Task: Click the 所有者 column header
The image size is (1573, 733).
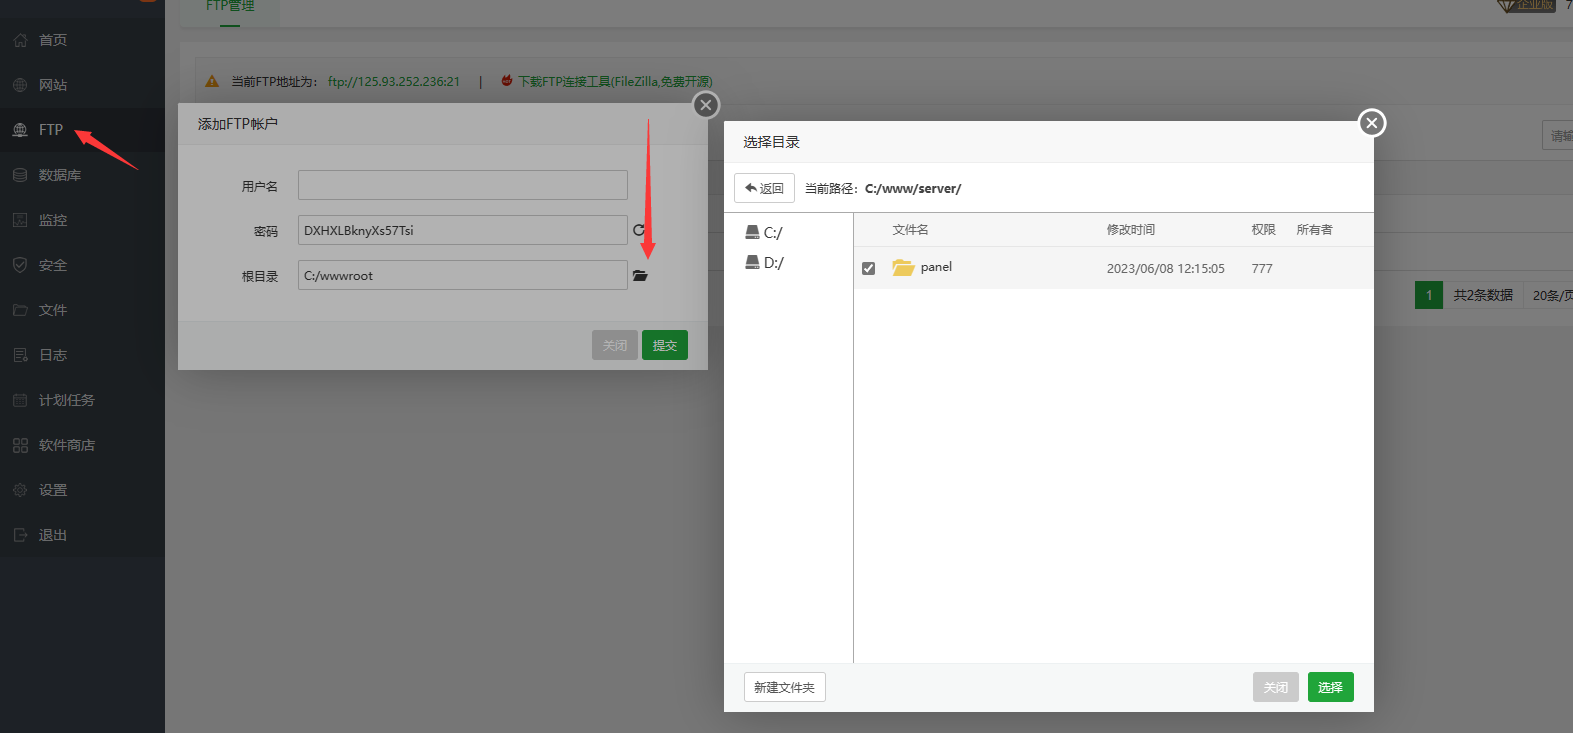Action: pyautogui.click(x=1315, y=229)
